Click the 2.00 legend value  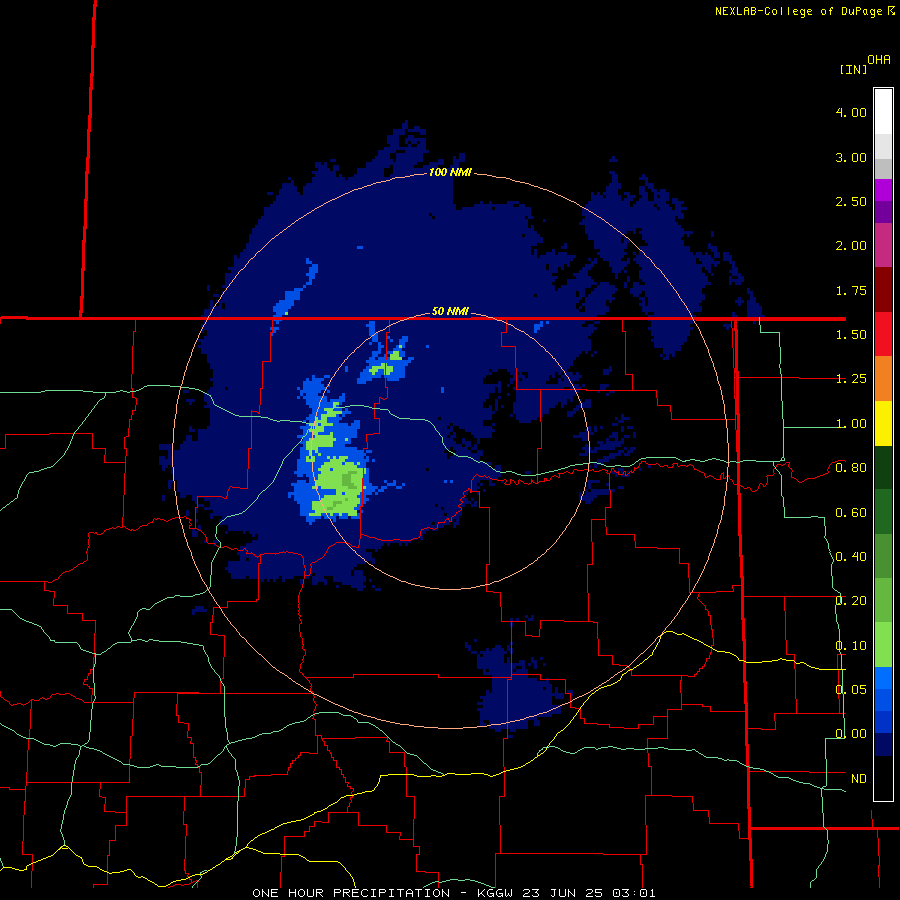[x=851, y=246]
